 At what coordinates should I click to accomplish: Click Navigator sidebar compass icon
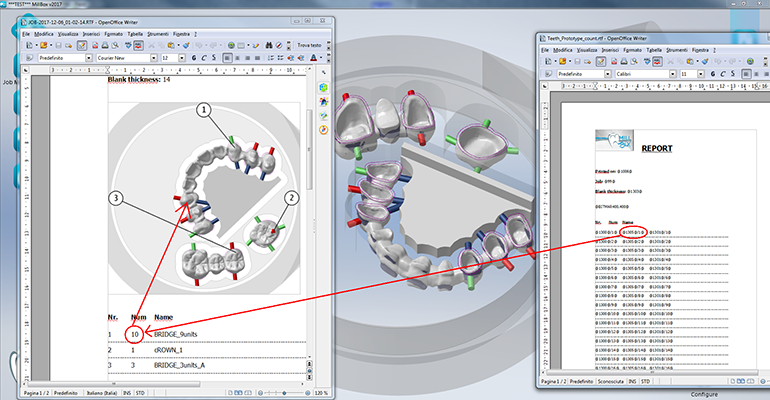coord(324,130)
